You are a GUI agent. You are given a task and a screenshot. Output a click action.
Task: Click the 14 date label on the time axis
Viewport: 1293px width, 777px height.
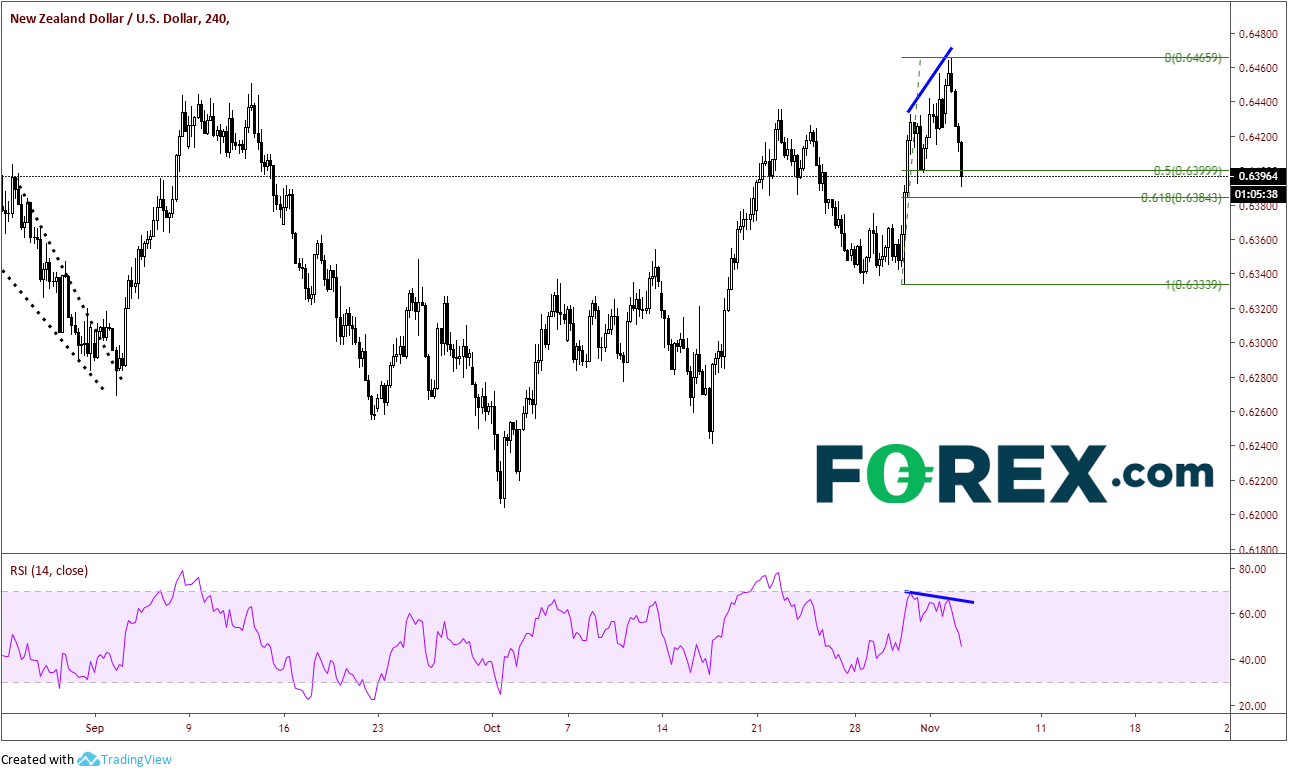click(x=662, y=728)
